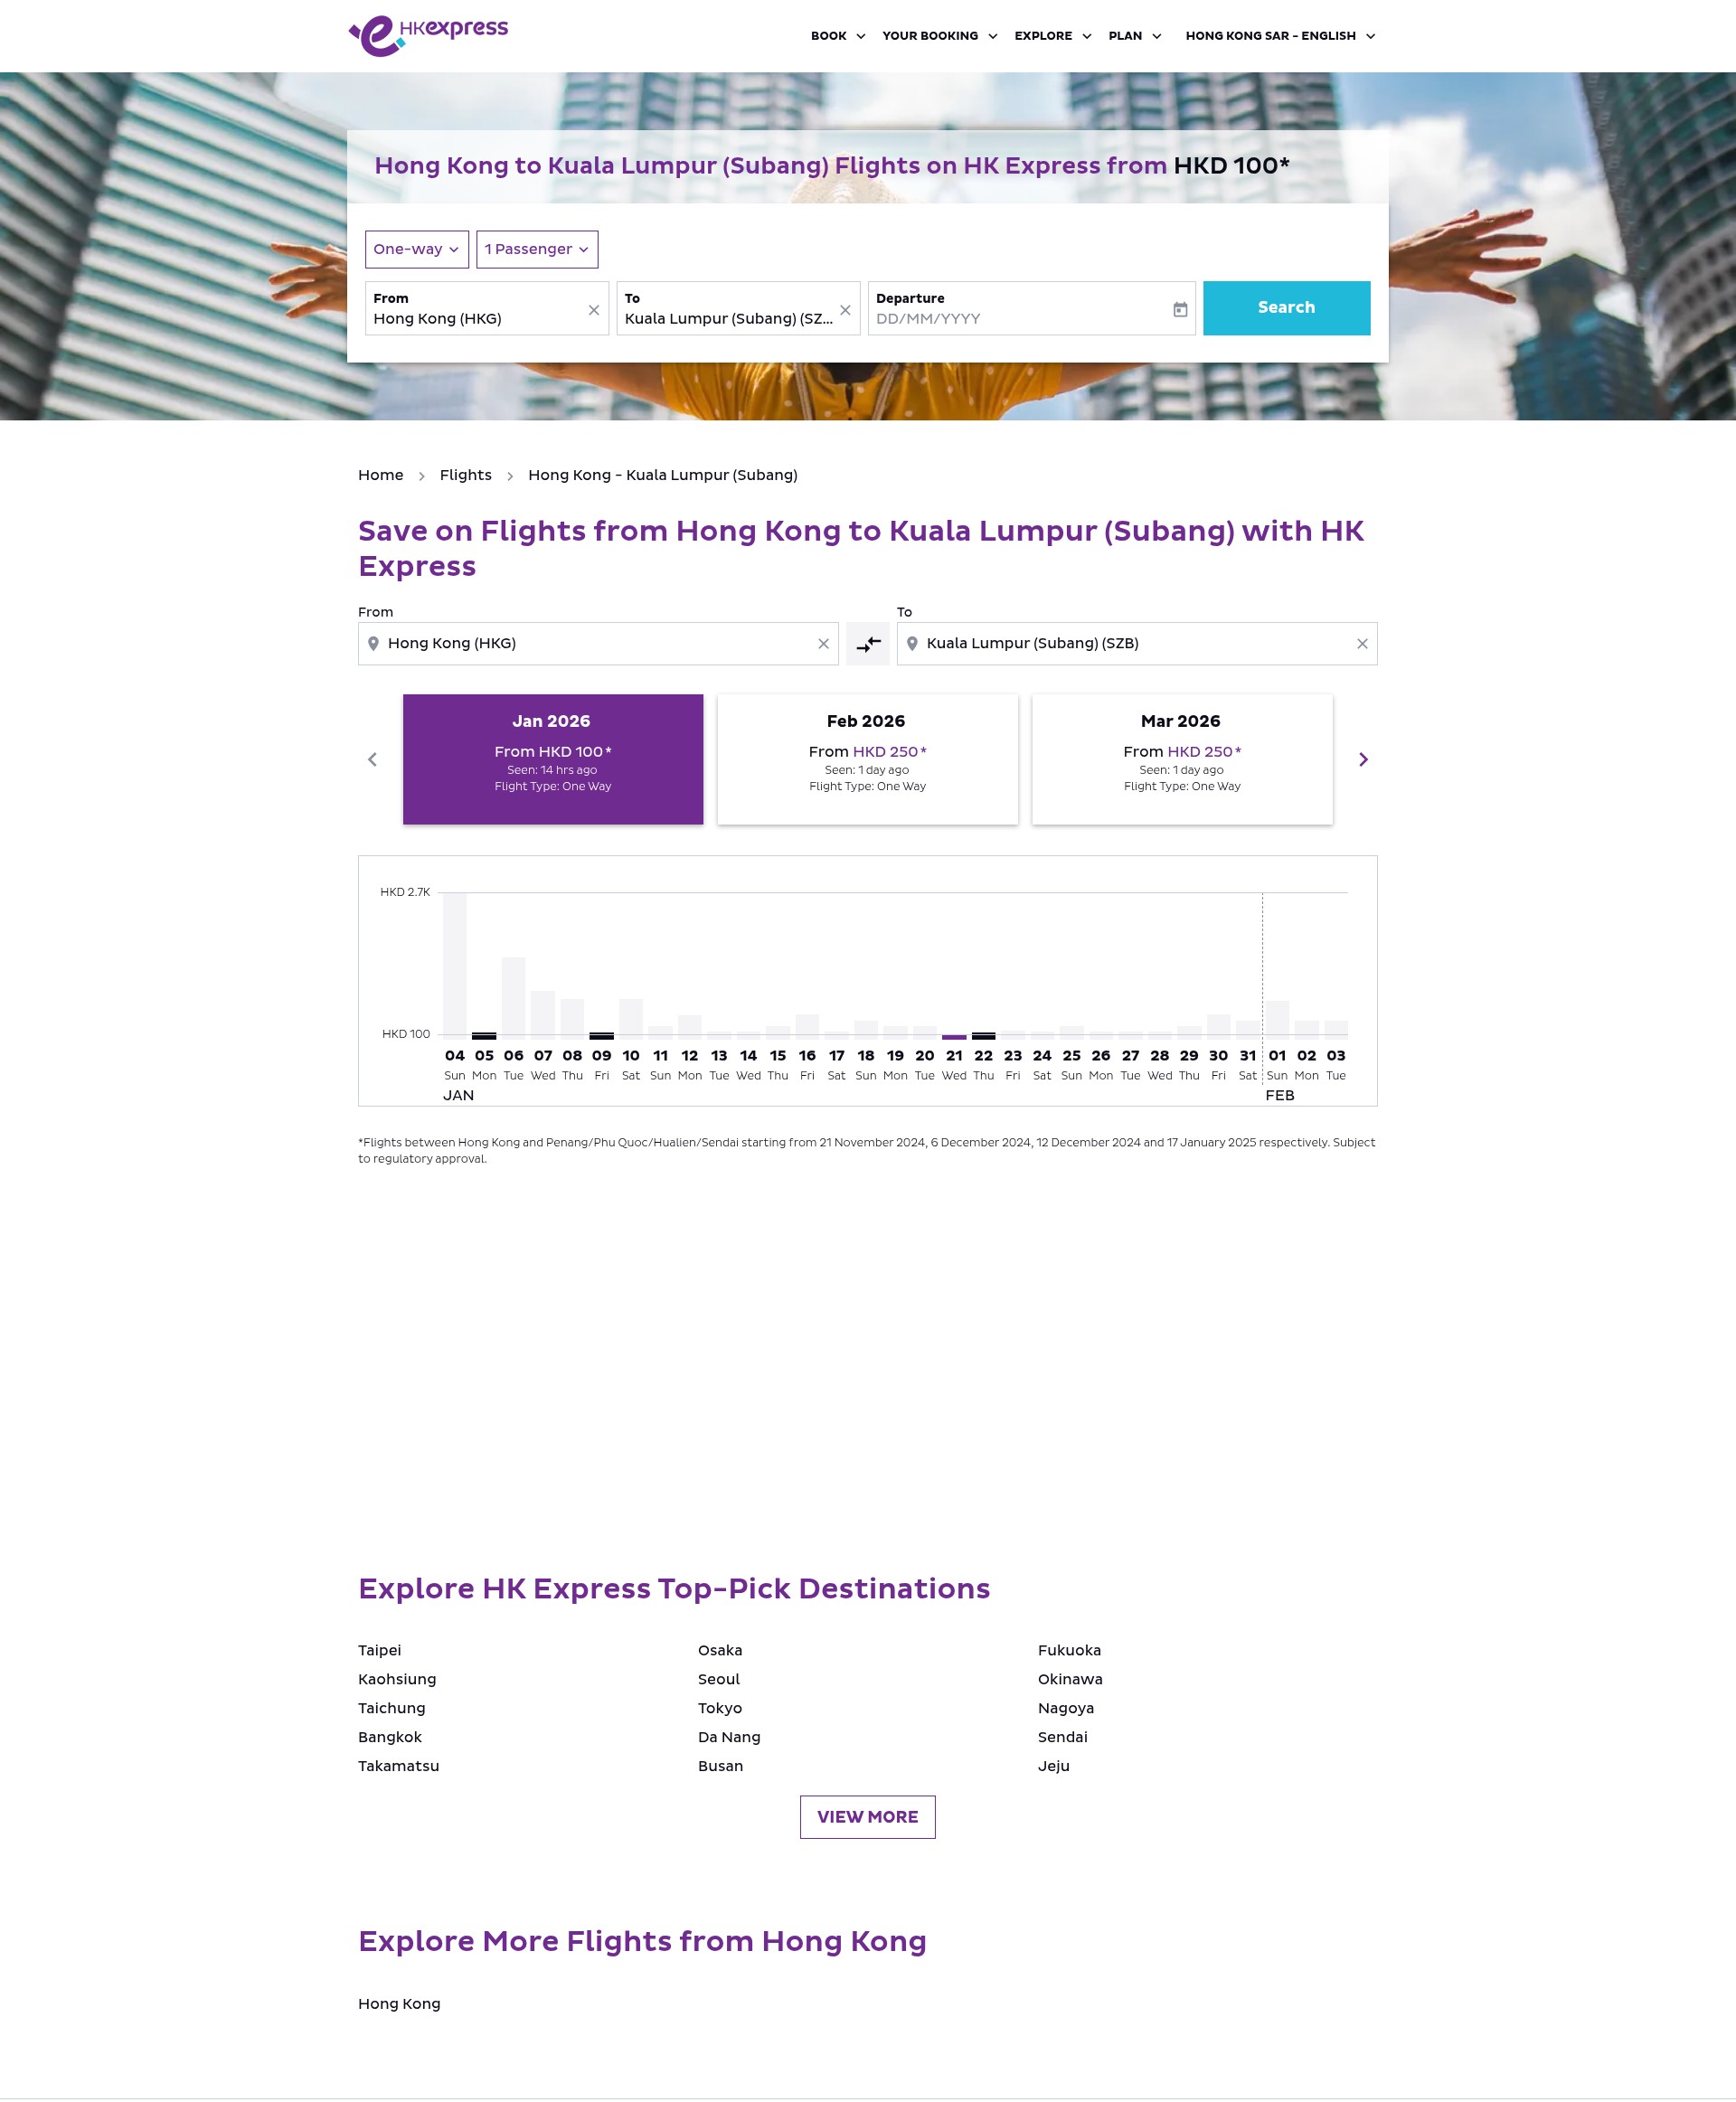Click the HK Express logo
The image size is (1736, 2102).
428,35
